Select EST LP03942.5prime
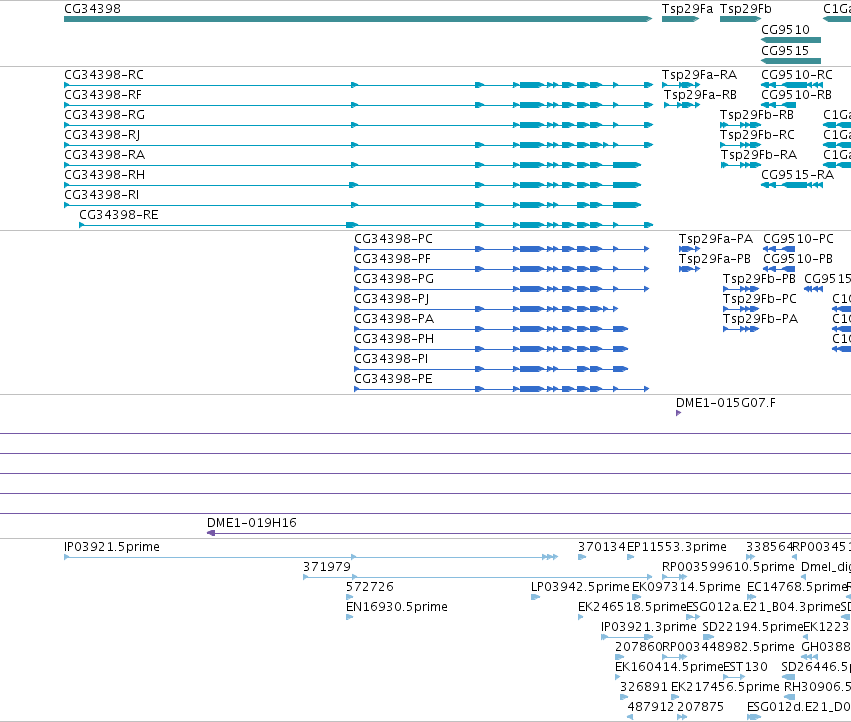The image size is (851, 722). 580,587
